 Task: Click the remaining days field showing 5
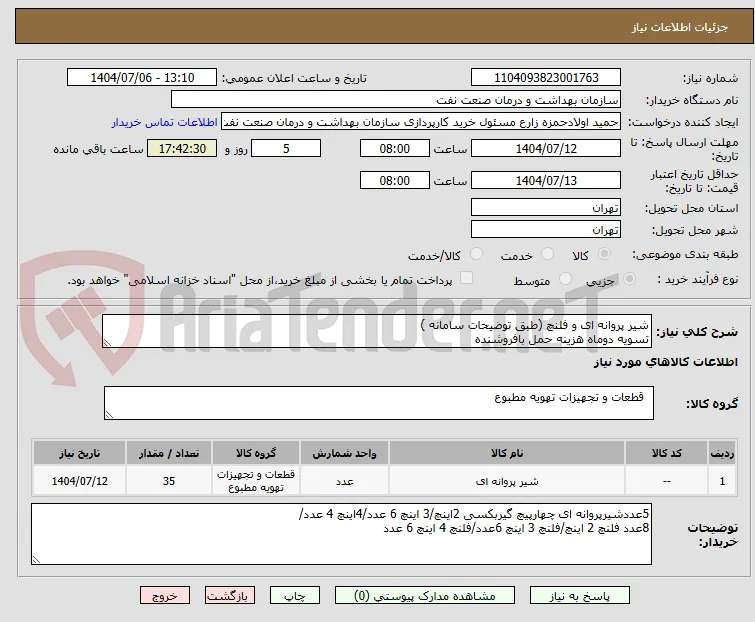coord(286,148)
